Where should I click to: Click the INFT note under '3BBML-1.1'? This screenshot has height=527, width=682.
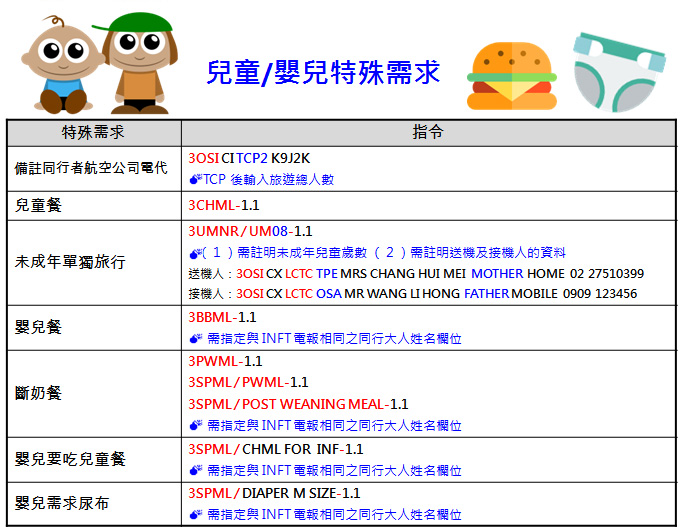334,338
